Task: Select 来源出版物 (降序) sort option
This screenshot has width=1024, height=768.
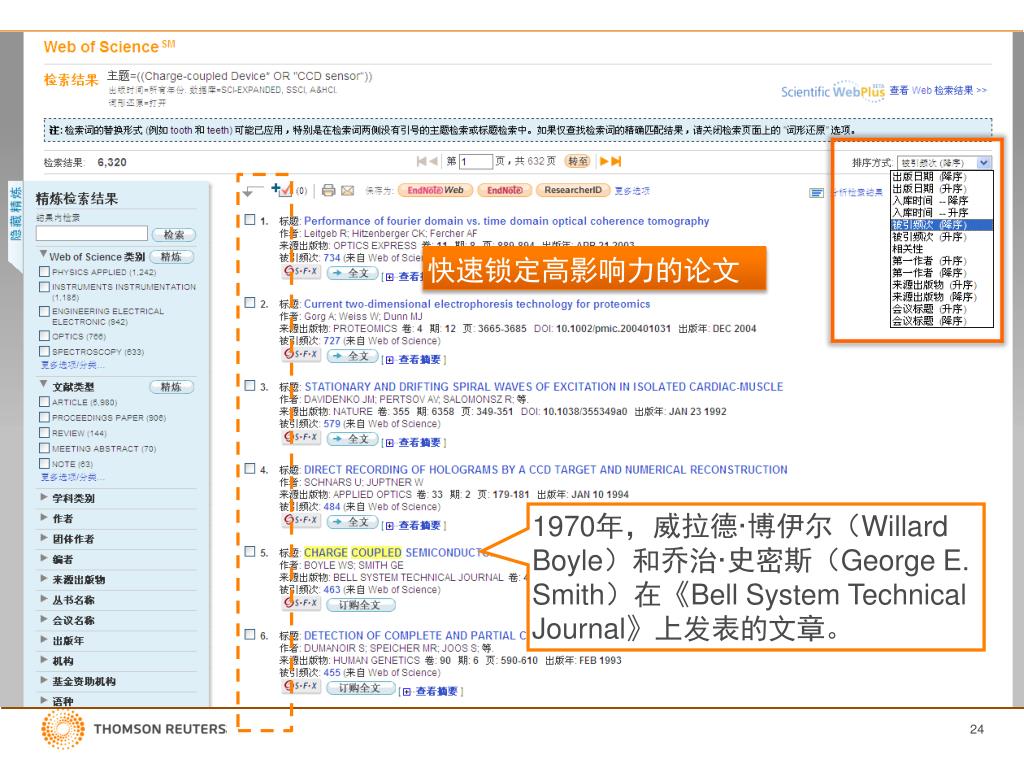Action: [x=942, y=297]
